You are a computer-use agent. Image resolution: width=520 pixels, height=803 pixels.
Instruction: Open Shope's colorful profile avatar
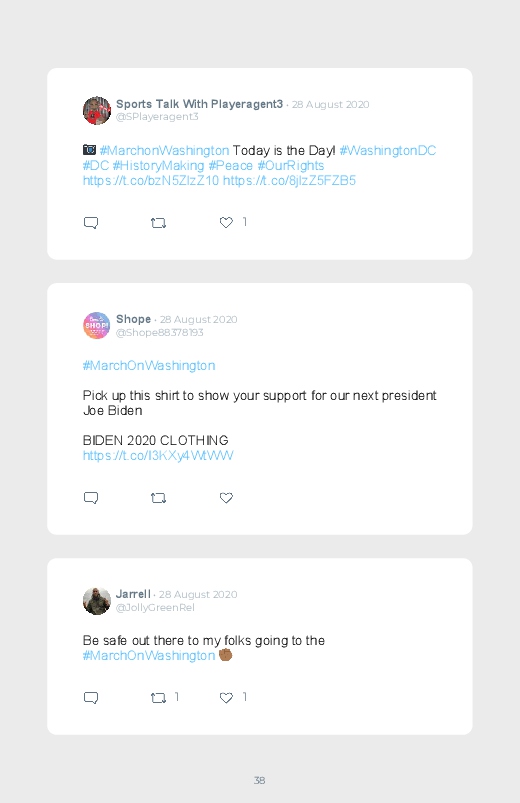(x=97, y=325)
